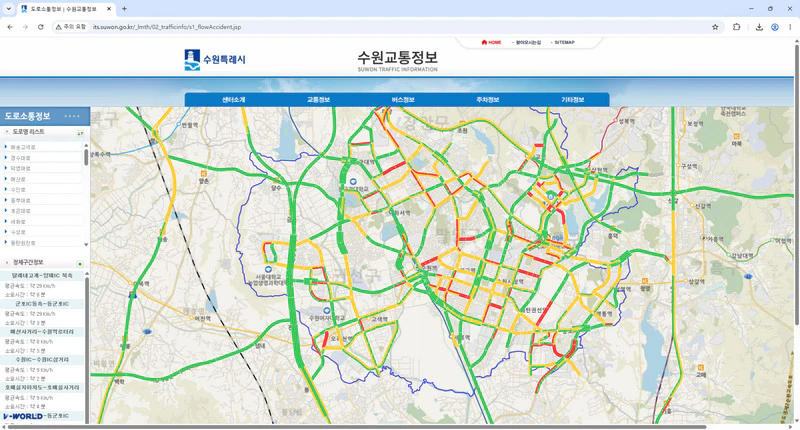Open the HOME link with house icon

pyautogui.click(x=491, y=42)
